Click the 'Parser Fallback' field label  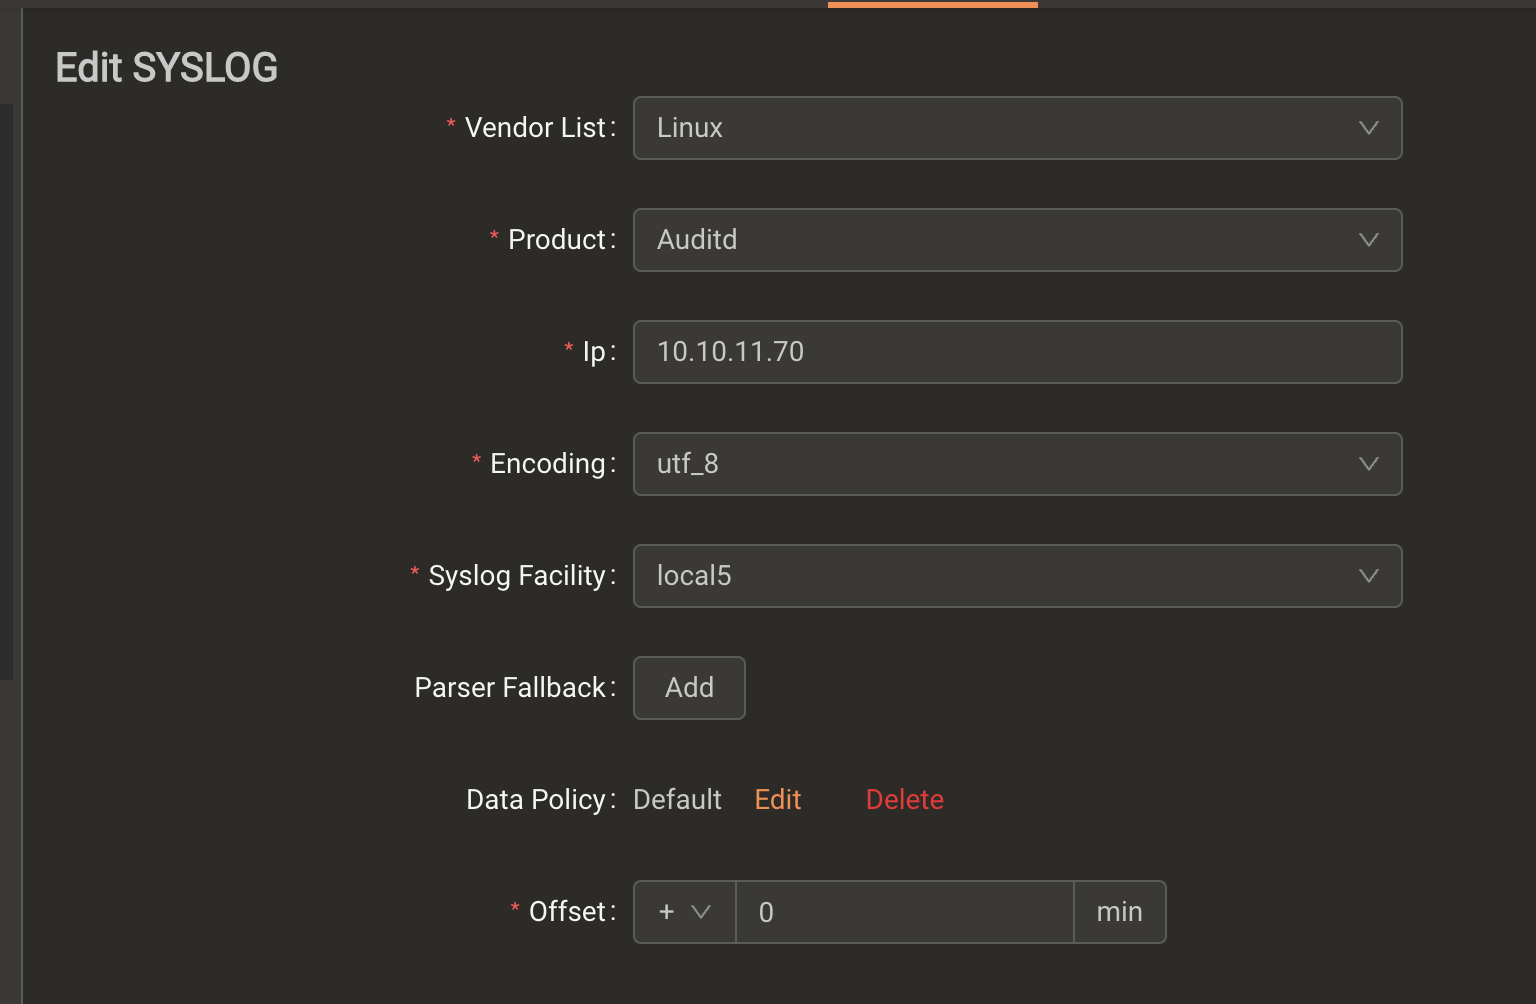(x=510, y=688)
